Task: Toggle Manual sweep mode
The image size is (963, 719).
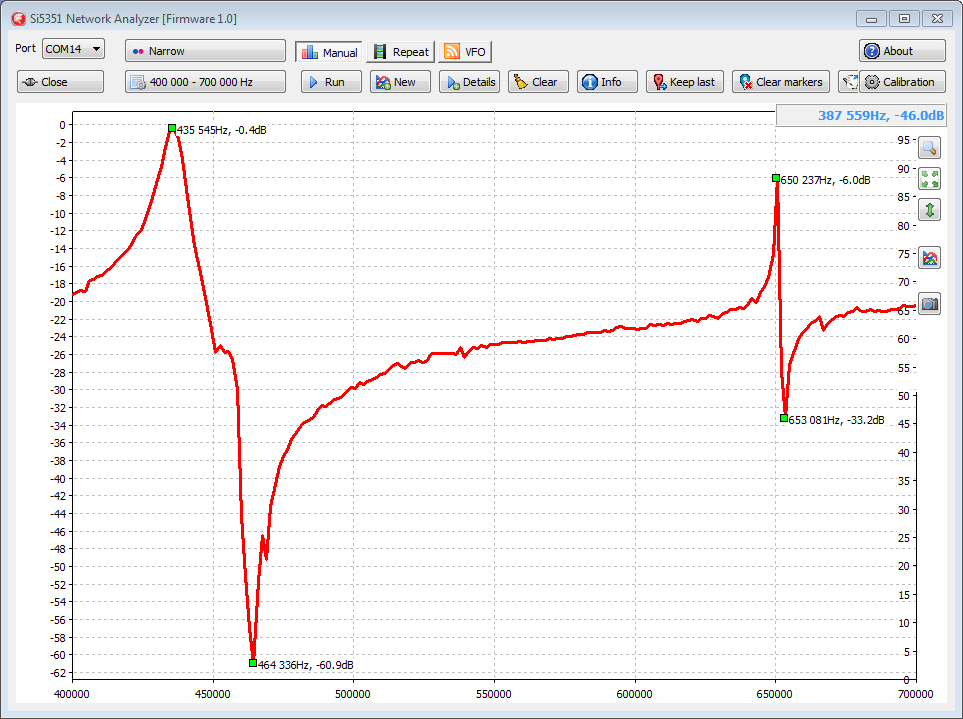Action: coord(329,52)
